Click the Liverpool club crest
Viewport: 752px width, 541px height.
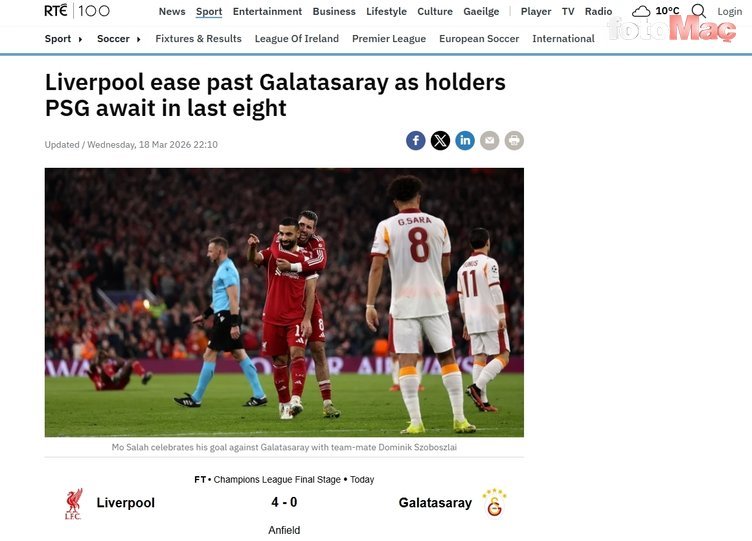73,504
